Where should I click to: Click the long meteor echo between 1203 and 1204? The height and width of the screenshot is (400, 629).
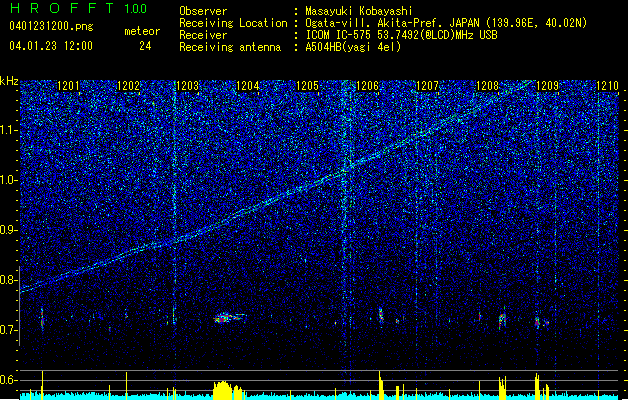(x=229, y=318)
